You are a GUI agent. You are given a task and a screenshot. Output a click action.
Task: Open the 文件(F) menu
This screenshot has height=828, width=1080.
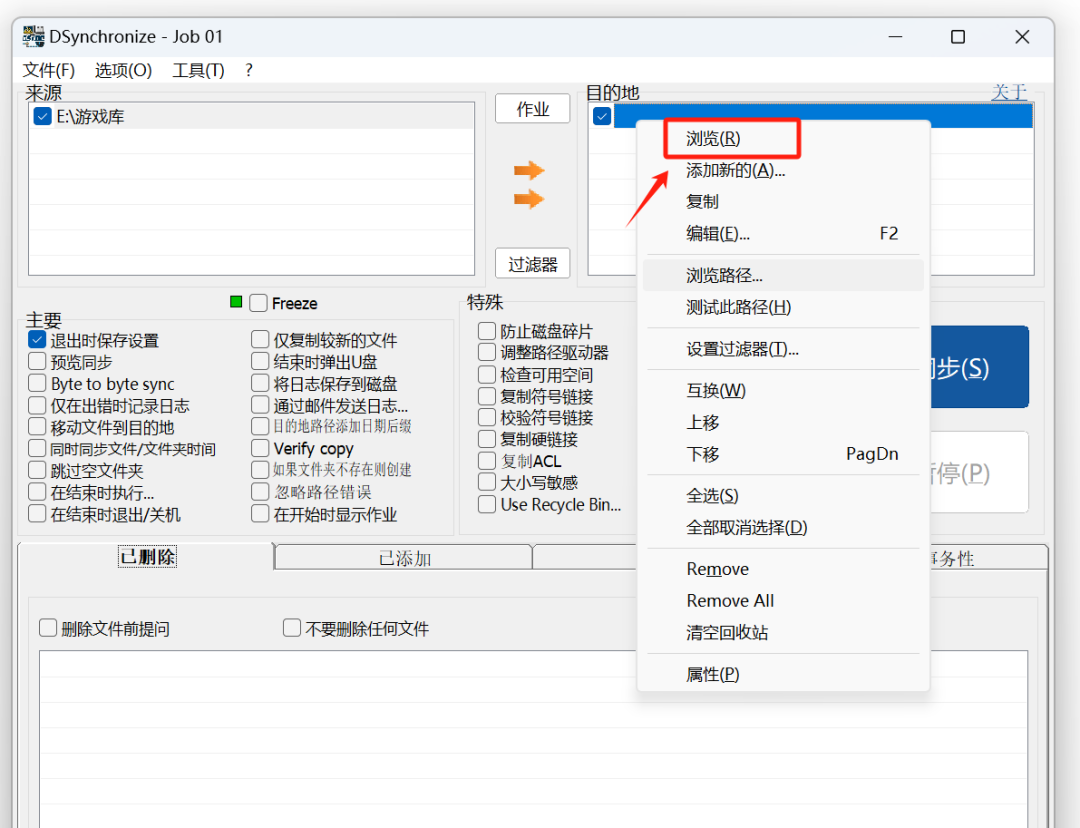(48, 70)
